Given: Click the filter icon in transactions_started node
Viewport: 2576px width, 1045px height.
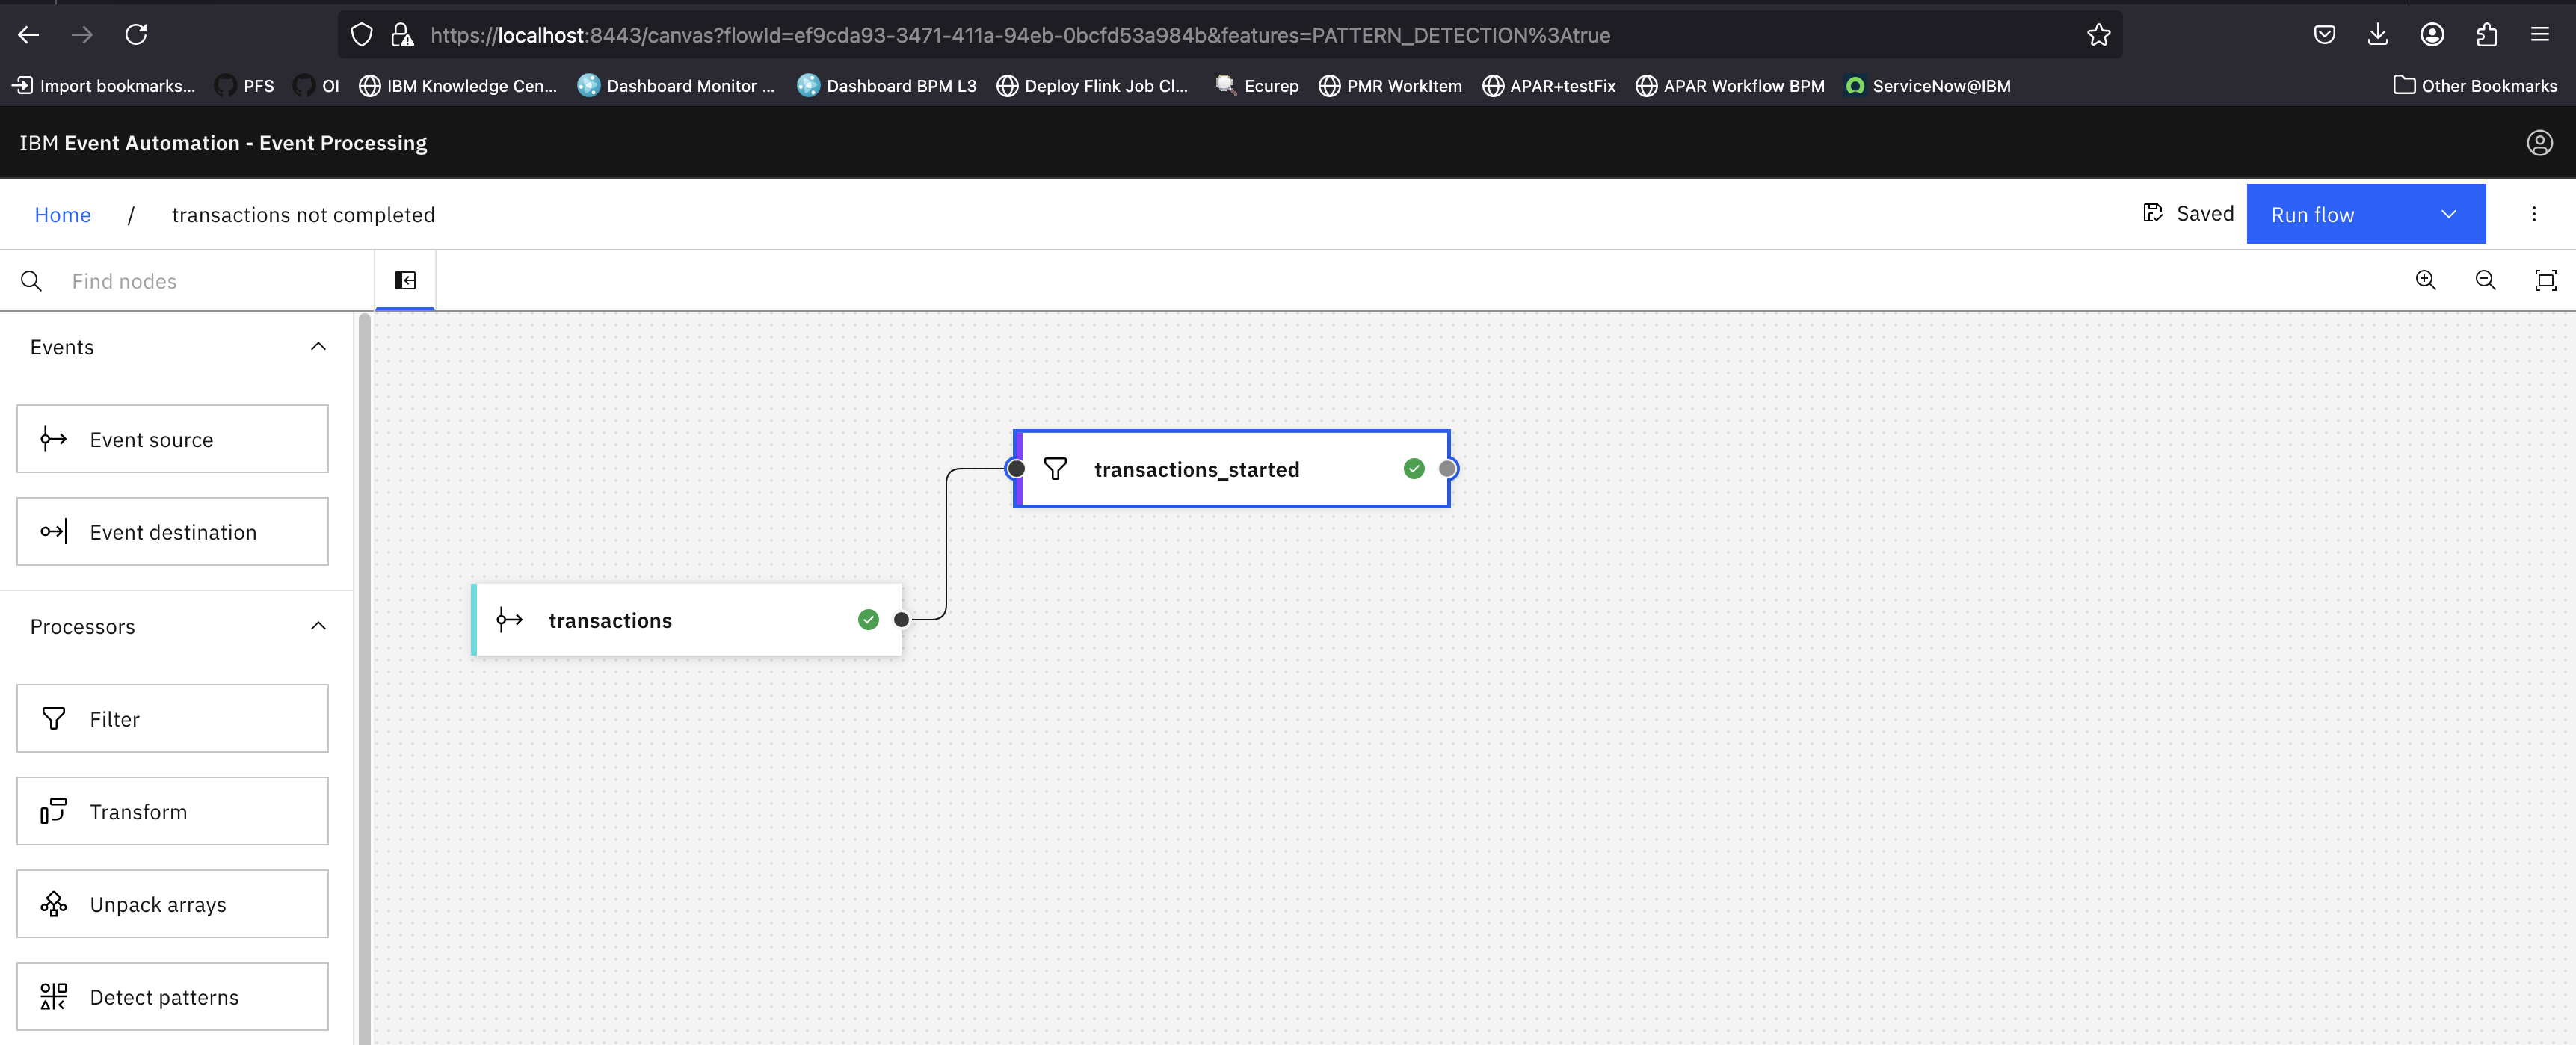Looking at the screenshot, I should (1055, 469).
